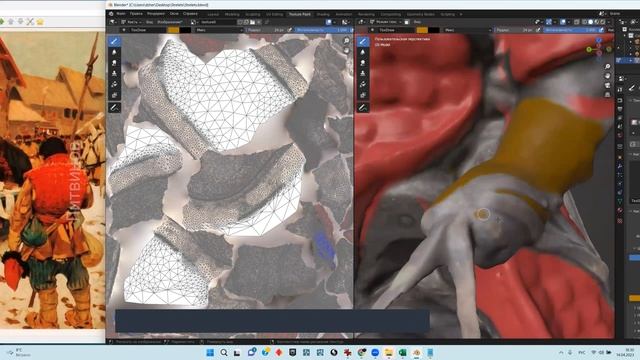The image size is (640, 360).
Task: Select the Mask tool in the 3D viewport
Action: [x=362, y=95]
